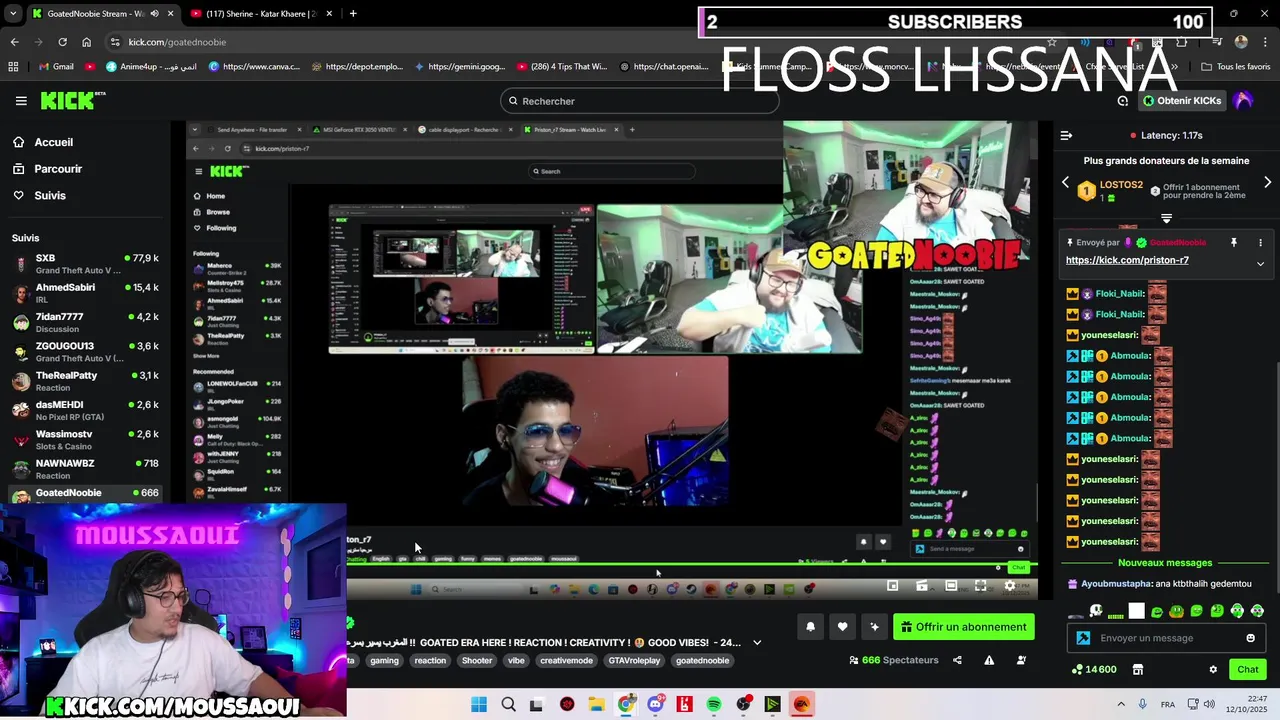Click the reaction tag
Image resolution: width=1280 pixels, height=720 pixels.
point(430,661)
